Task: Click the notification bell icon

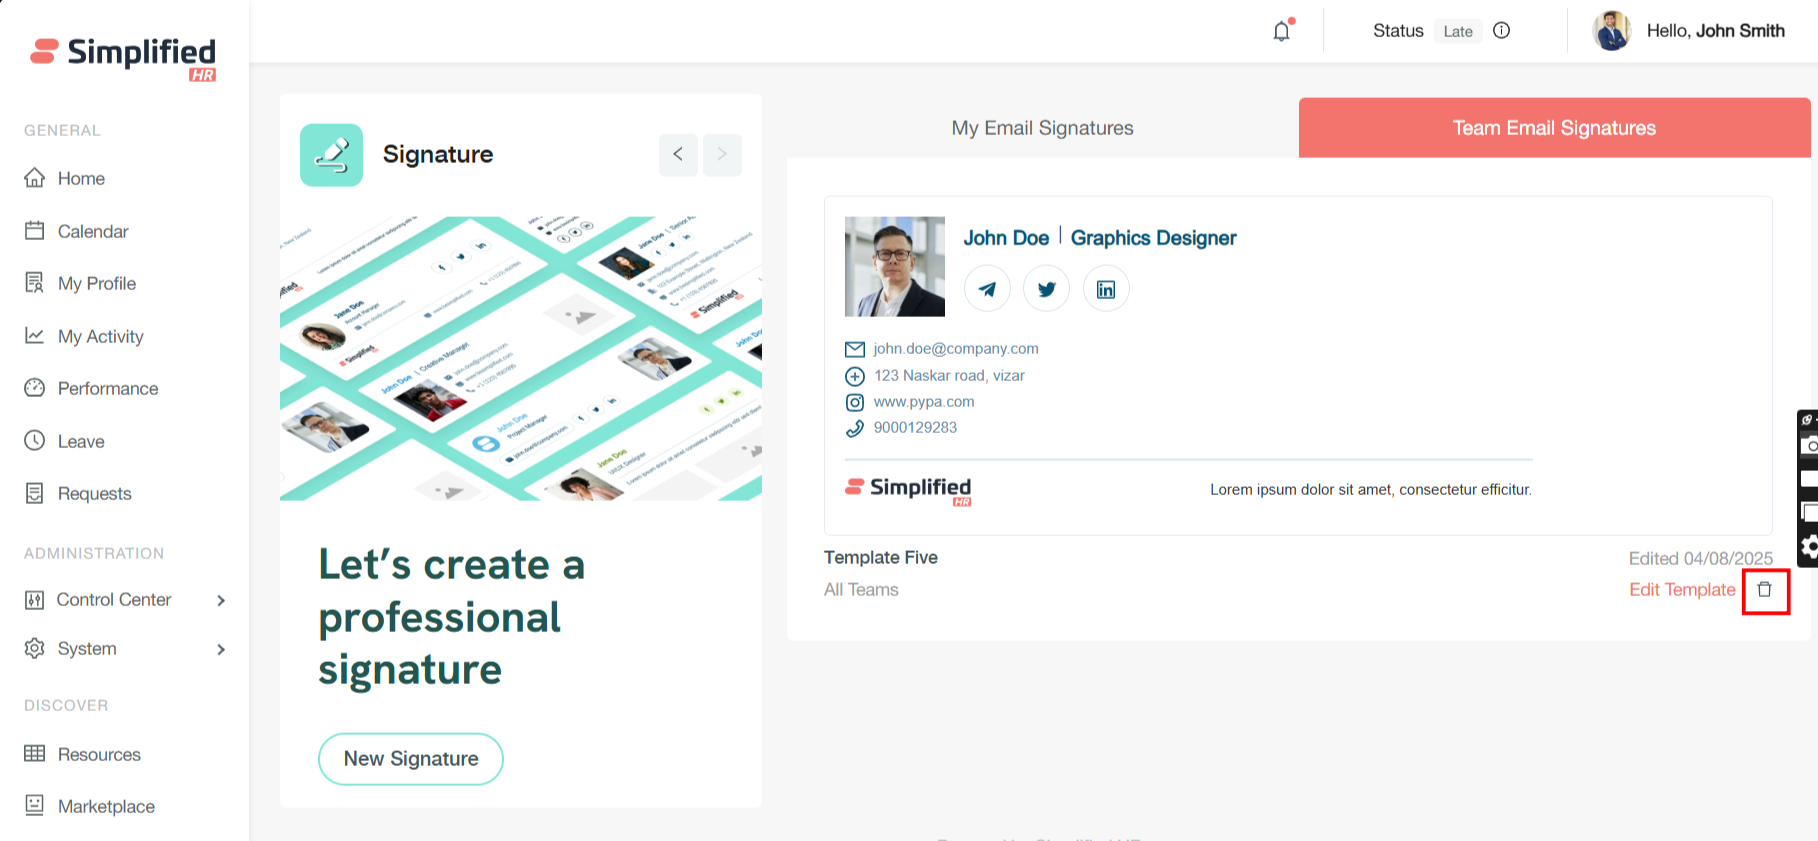Action: coord(1281,31)
